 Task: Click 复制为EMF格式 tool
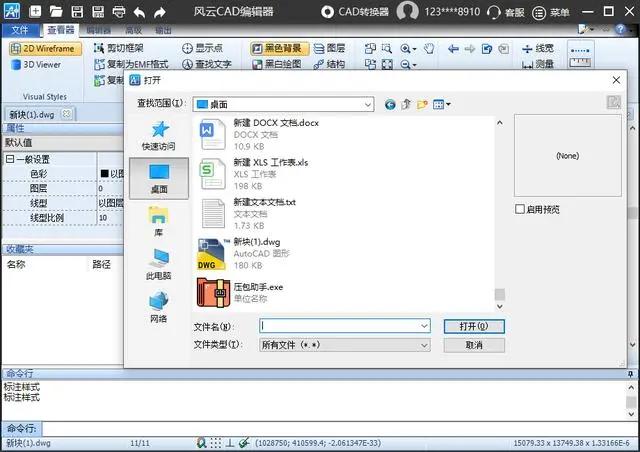[x=131, y=64]
